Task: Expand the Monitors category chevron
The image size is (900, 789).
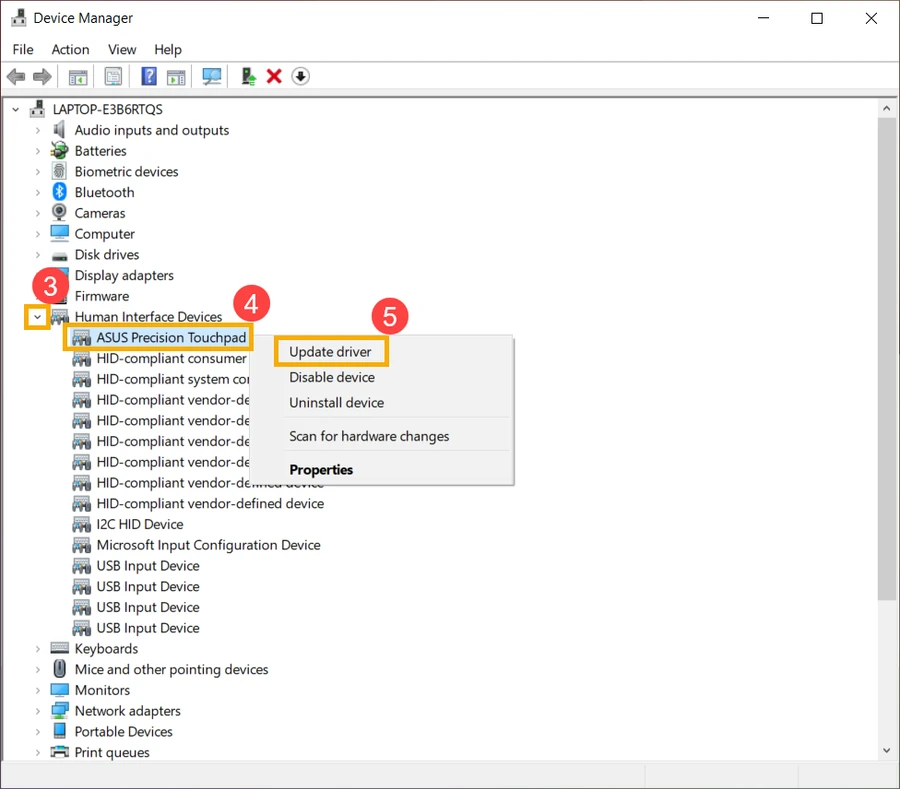Action: point(37,690)
